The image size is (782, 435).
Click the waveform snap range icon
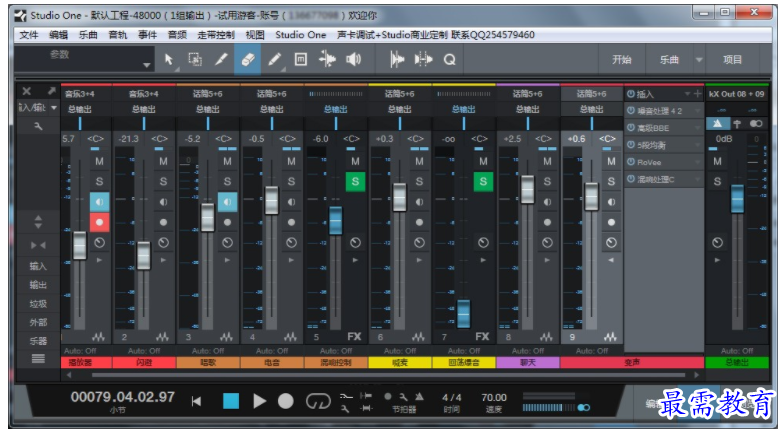(423, 59)
